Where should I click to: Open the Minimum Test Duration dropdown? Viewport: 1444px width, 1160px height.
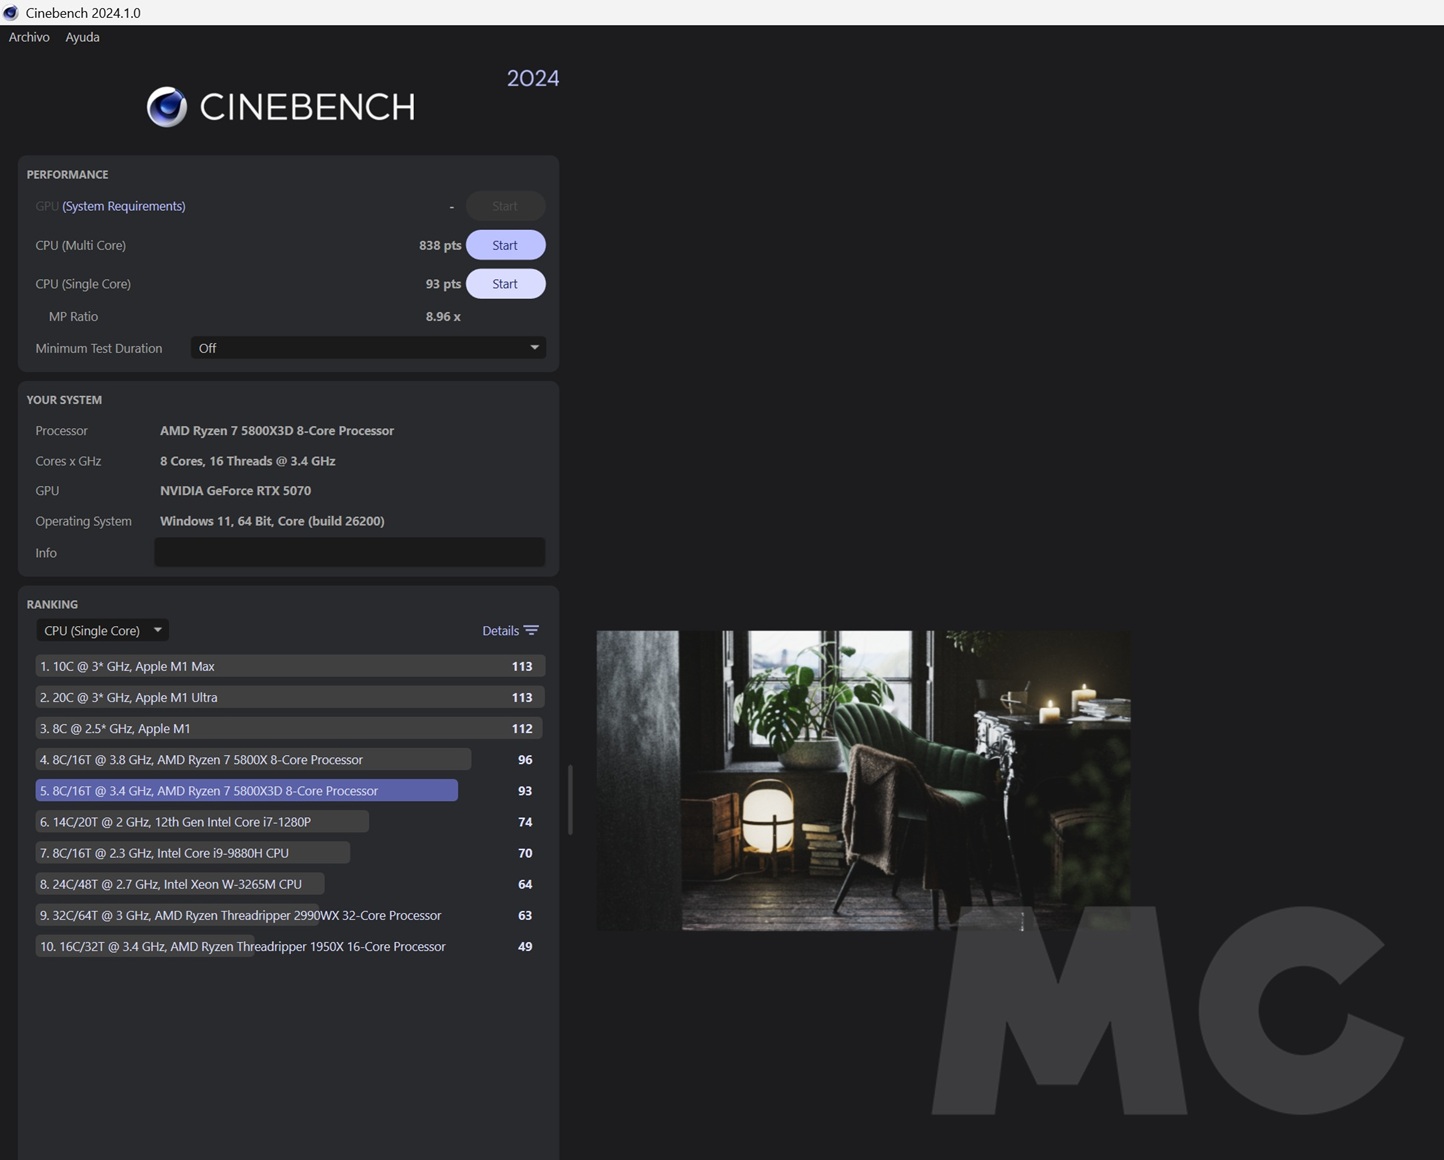[x=368, y=348]
